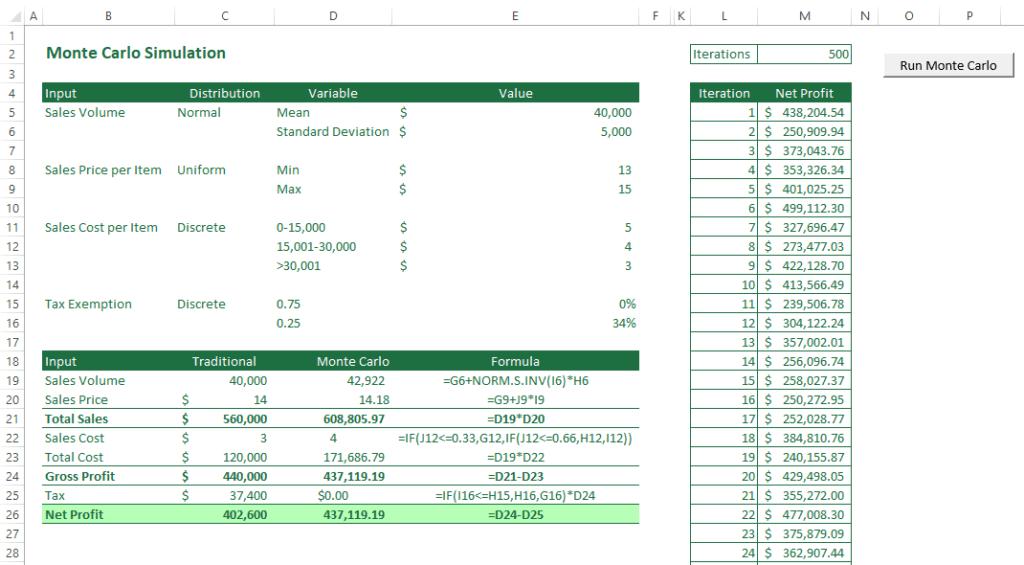This screenshot has height=565, width=1024.
Task: Select the Net Profit column header cell
Action: (804, 93)
